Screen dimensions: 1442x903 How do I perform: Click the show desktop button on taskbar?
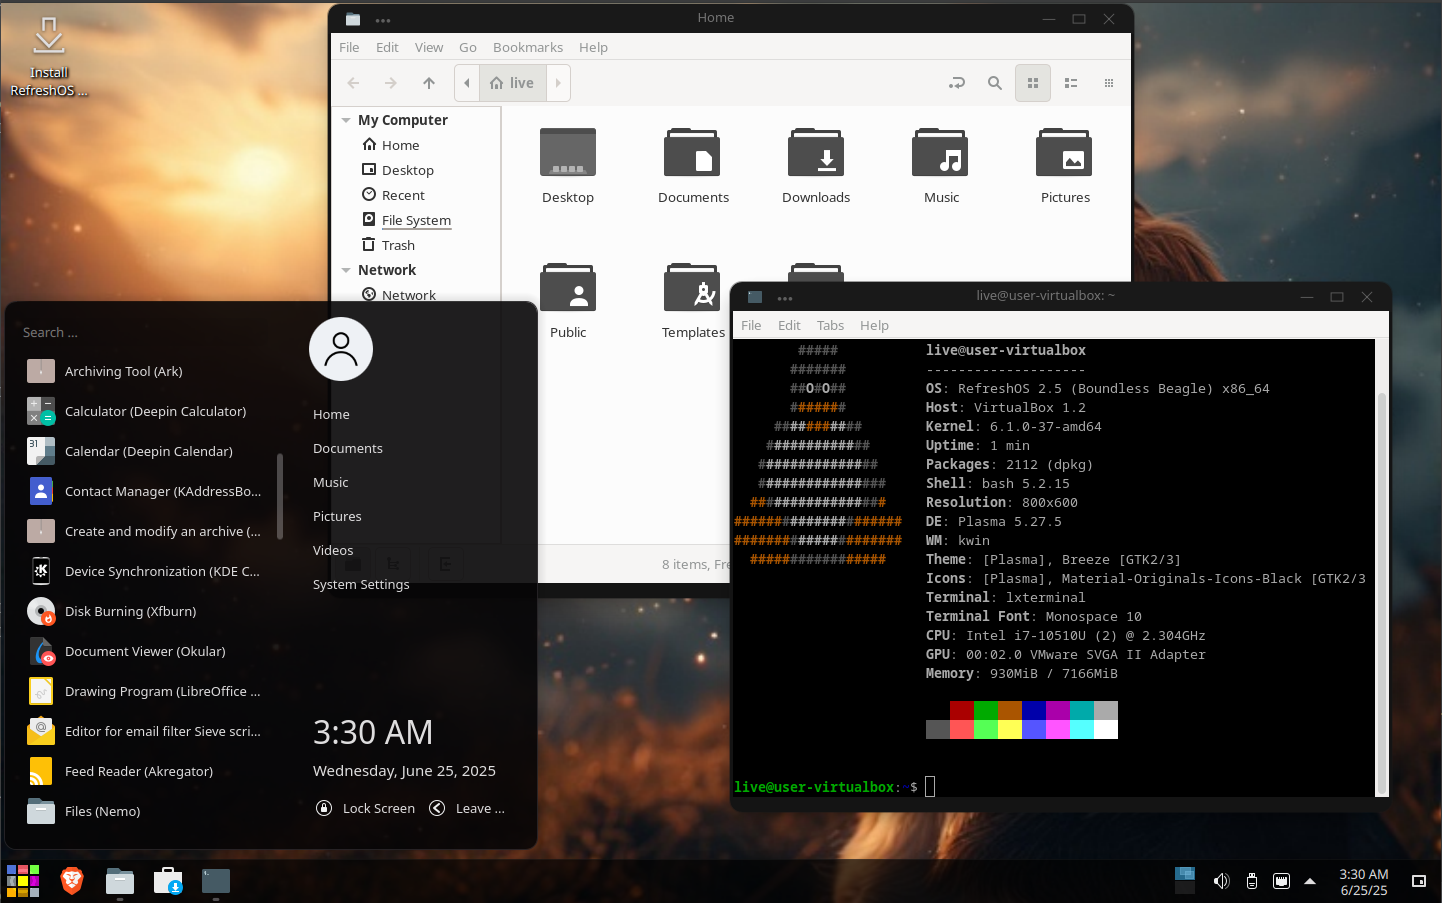[x=1419, y=881]
